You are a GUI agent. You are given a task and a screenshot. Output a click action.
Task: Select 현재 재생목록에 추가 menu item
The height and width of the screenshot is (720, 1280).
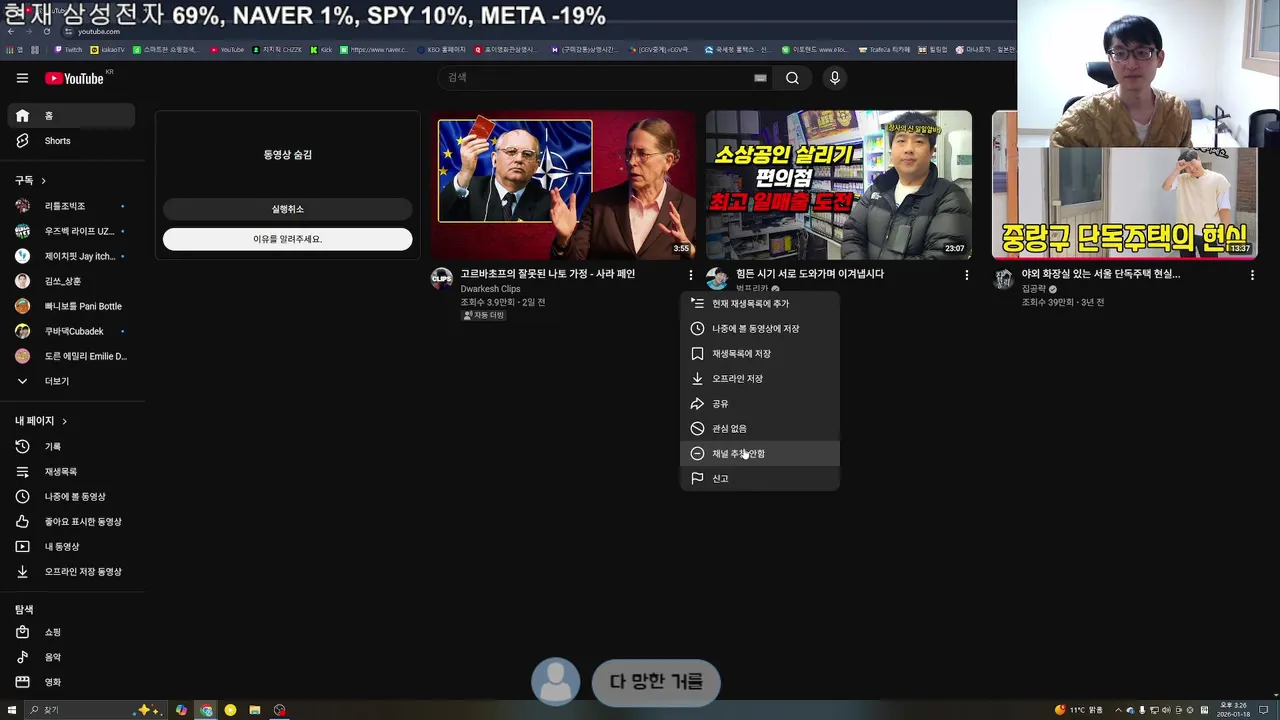click(x=760, y=303)
